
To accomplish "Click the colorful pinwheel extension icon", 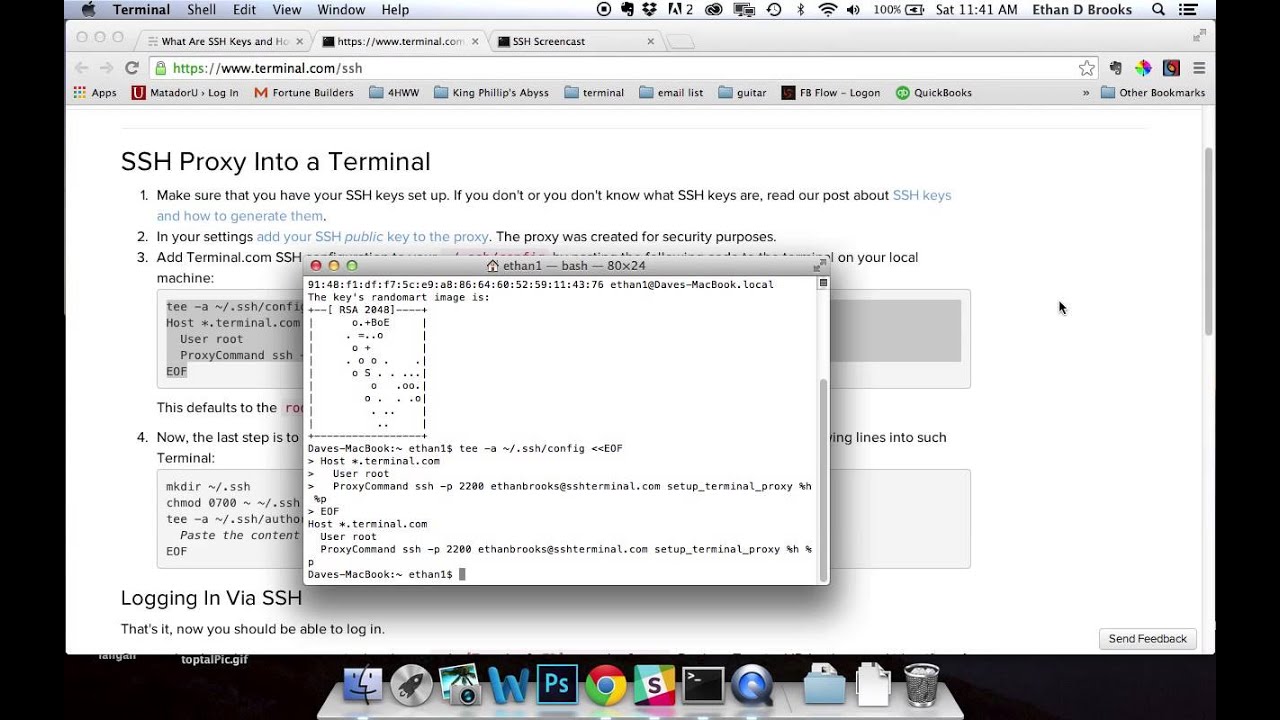I will (1143, 68).
